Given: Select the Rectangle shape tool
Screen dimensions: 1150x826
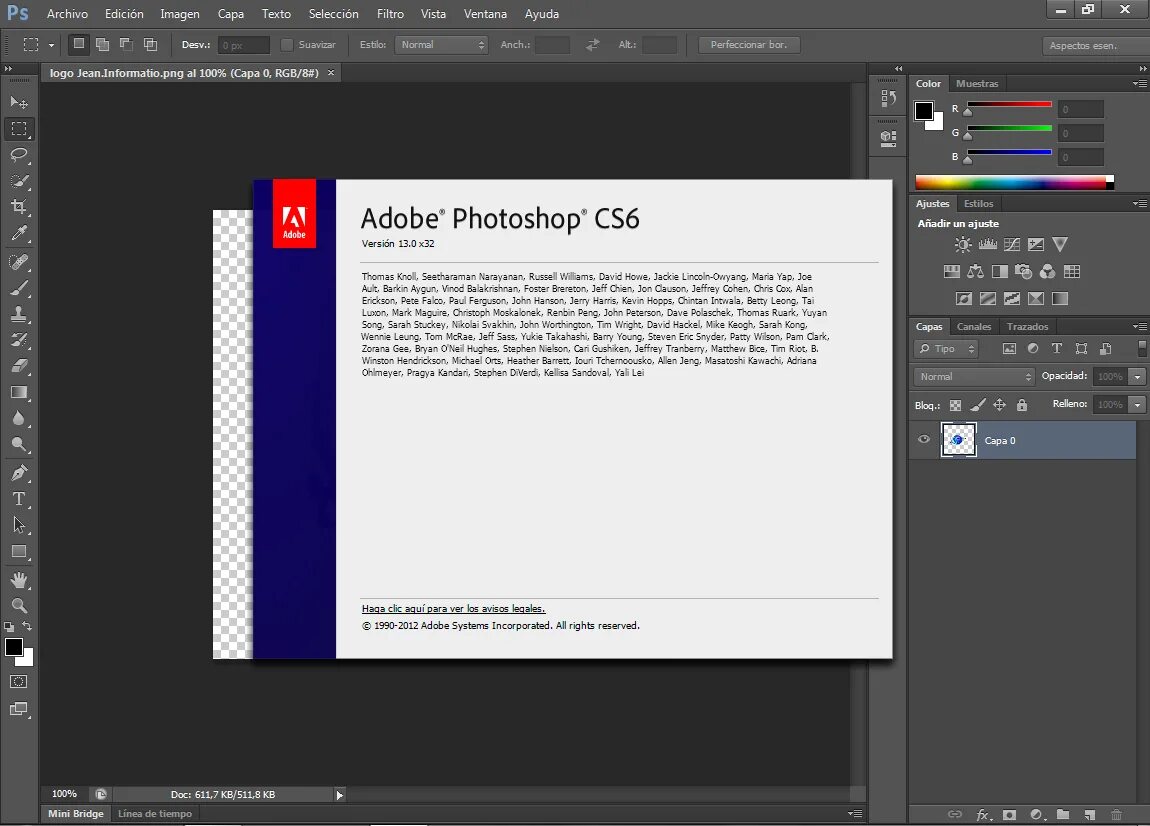Looking at the screenshot, I should click(19, 552).
